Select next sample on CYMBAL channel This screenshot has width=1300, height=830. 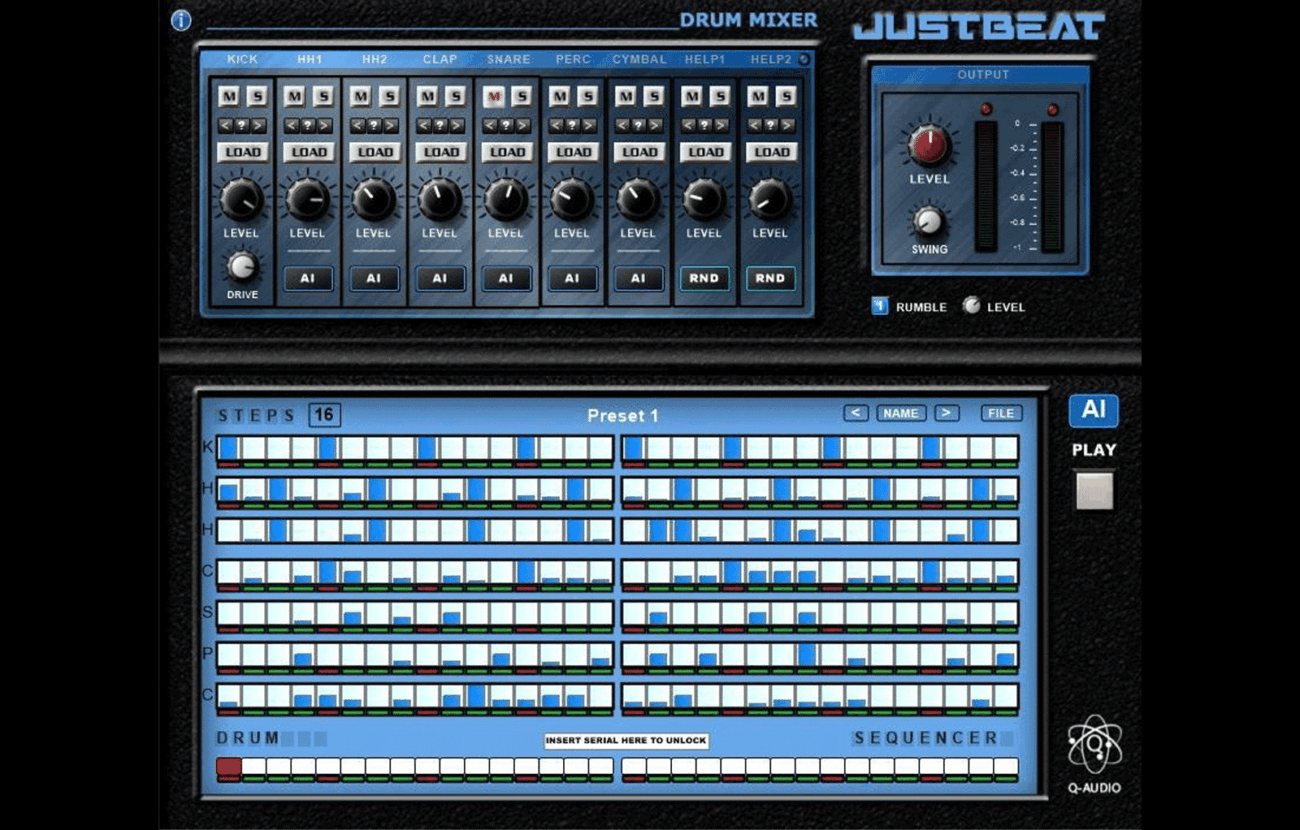pos(655,126)
